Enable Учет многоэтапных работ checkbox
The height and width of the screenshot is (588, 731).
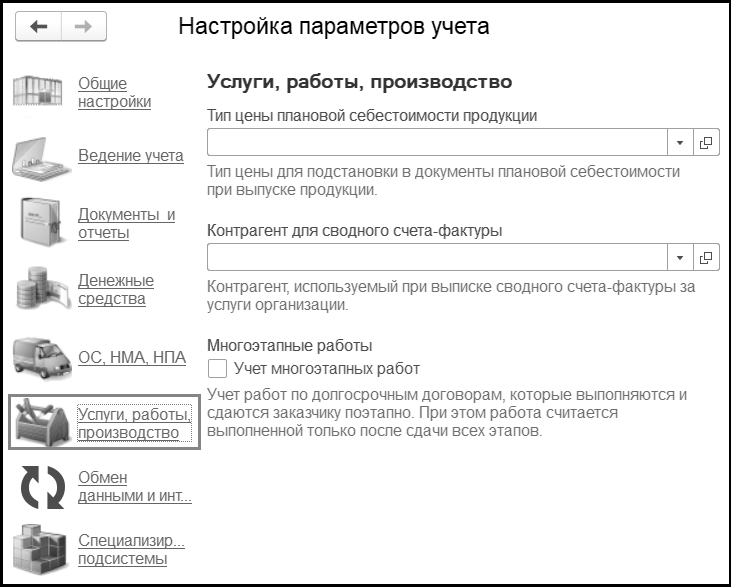[x=217, y=368]
